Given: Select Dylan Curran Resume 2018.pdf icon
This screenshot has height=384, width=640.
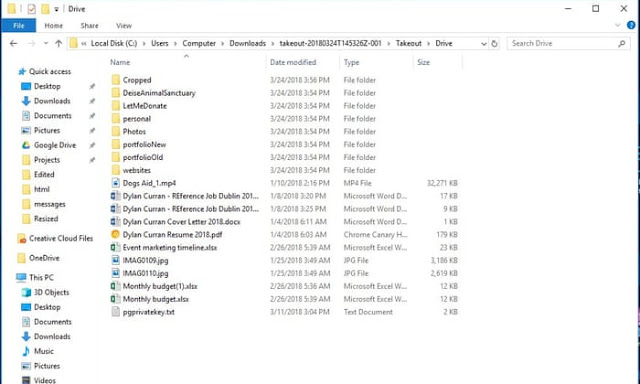Looking at the screenshot, I should (x=116, y=235).
